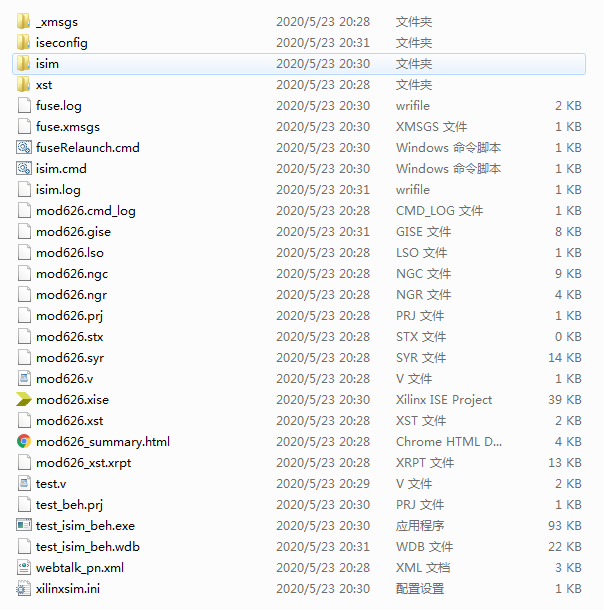Click the 'Chrome HTML D...' type cell
This screenshot has width=604, height=610.
coord(449,442)
